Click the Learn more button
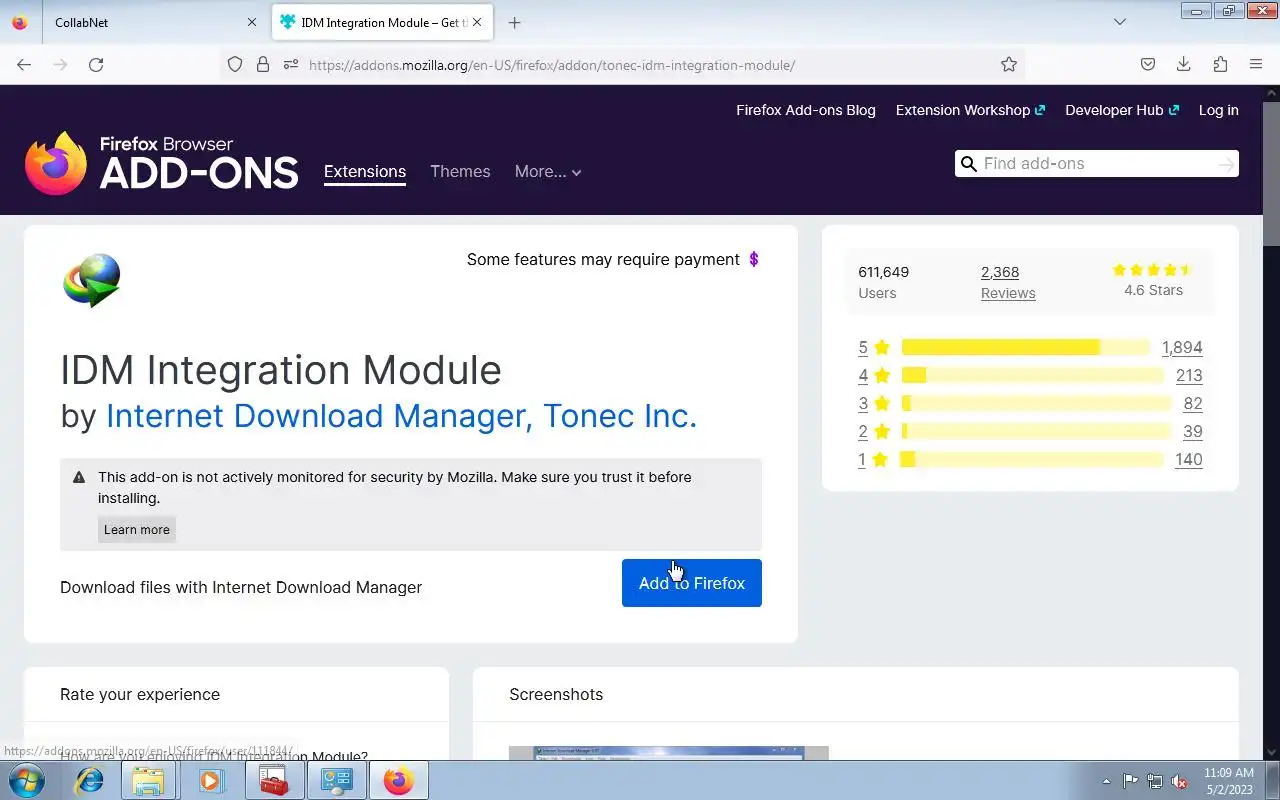 [x=137, y=529]
